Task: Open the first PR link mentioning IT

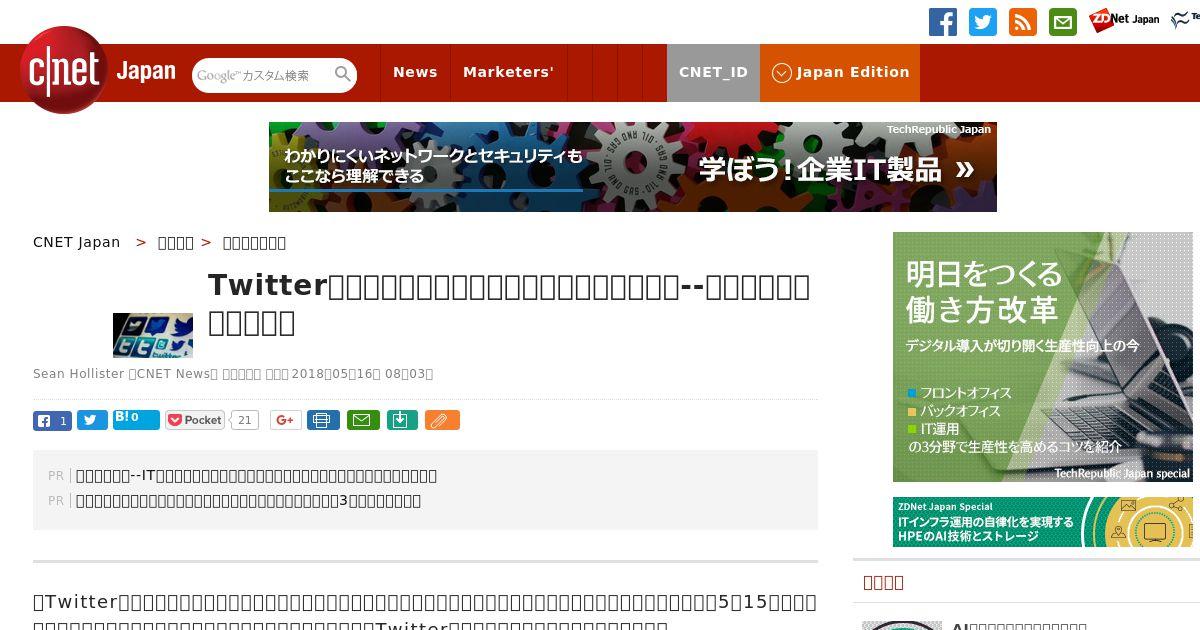Action: pyautogui.click(x=256, y=476)
